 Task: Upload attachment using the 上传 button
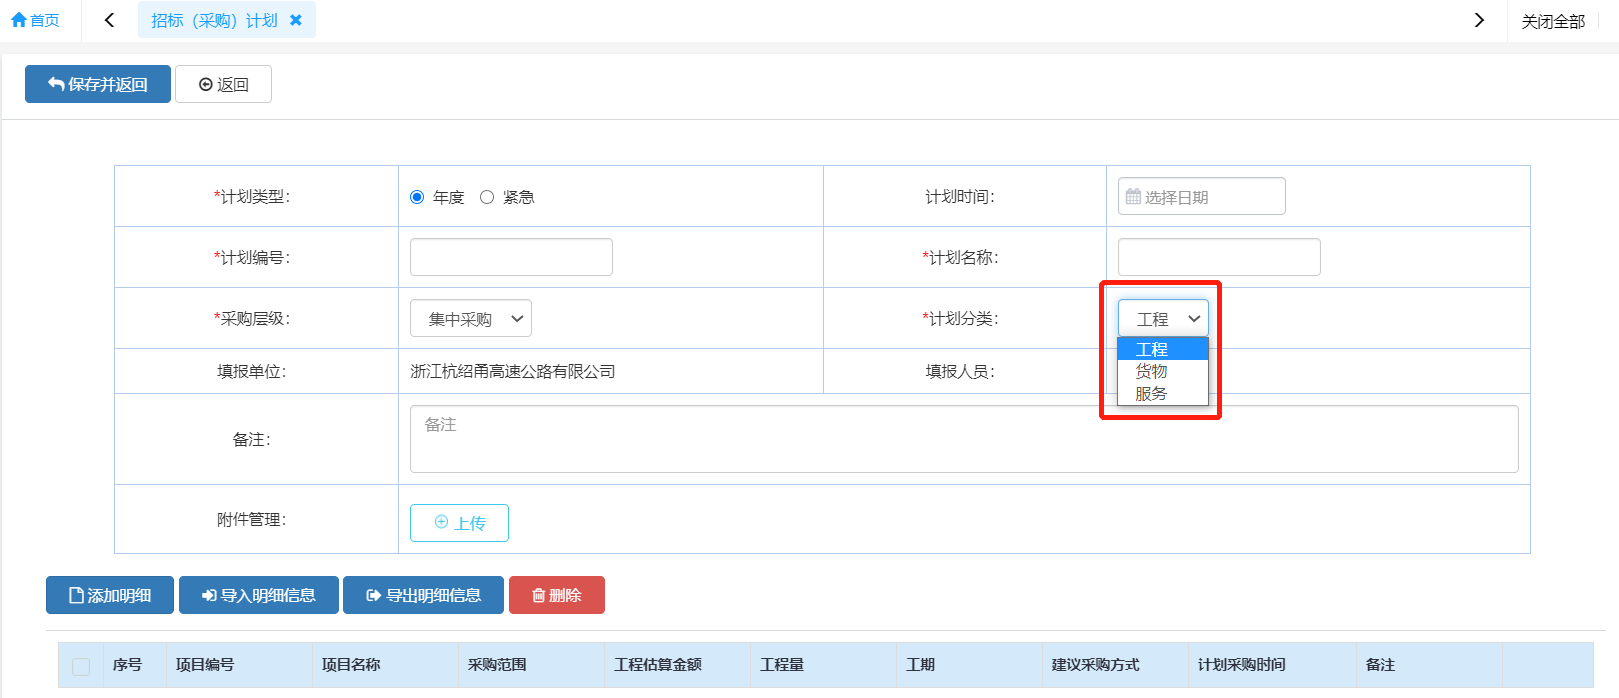click(459, 523)
